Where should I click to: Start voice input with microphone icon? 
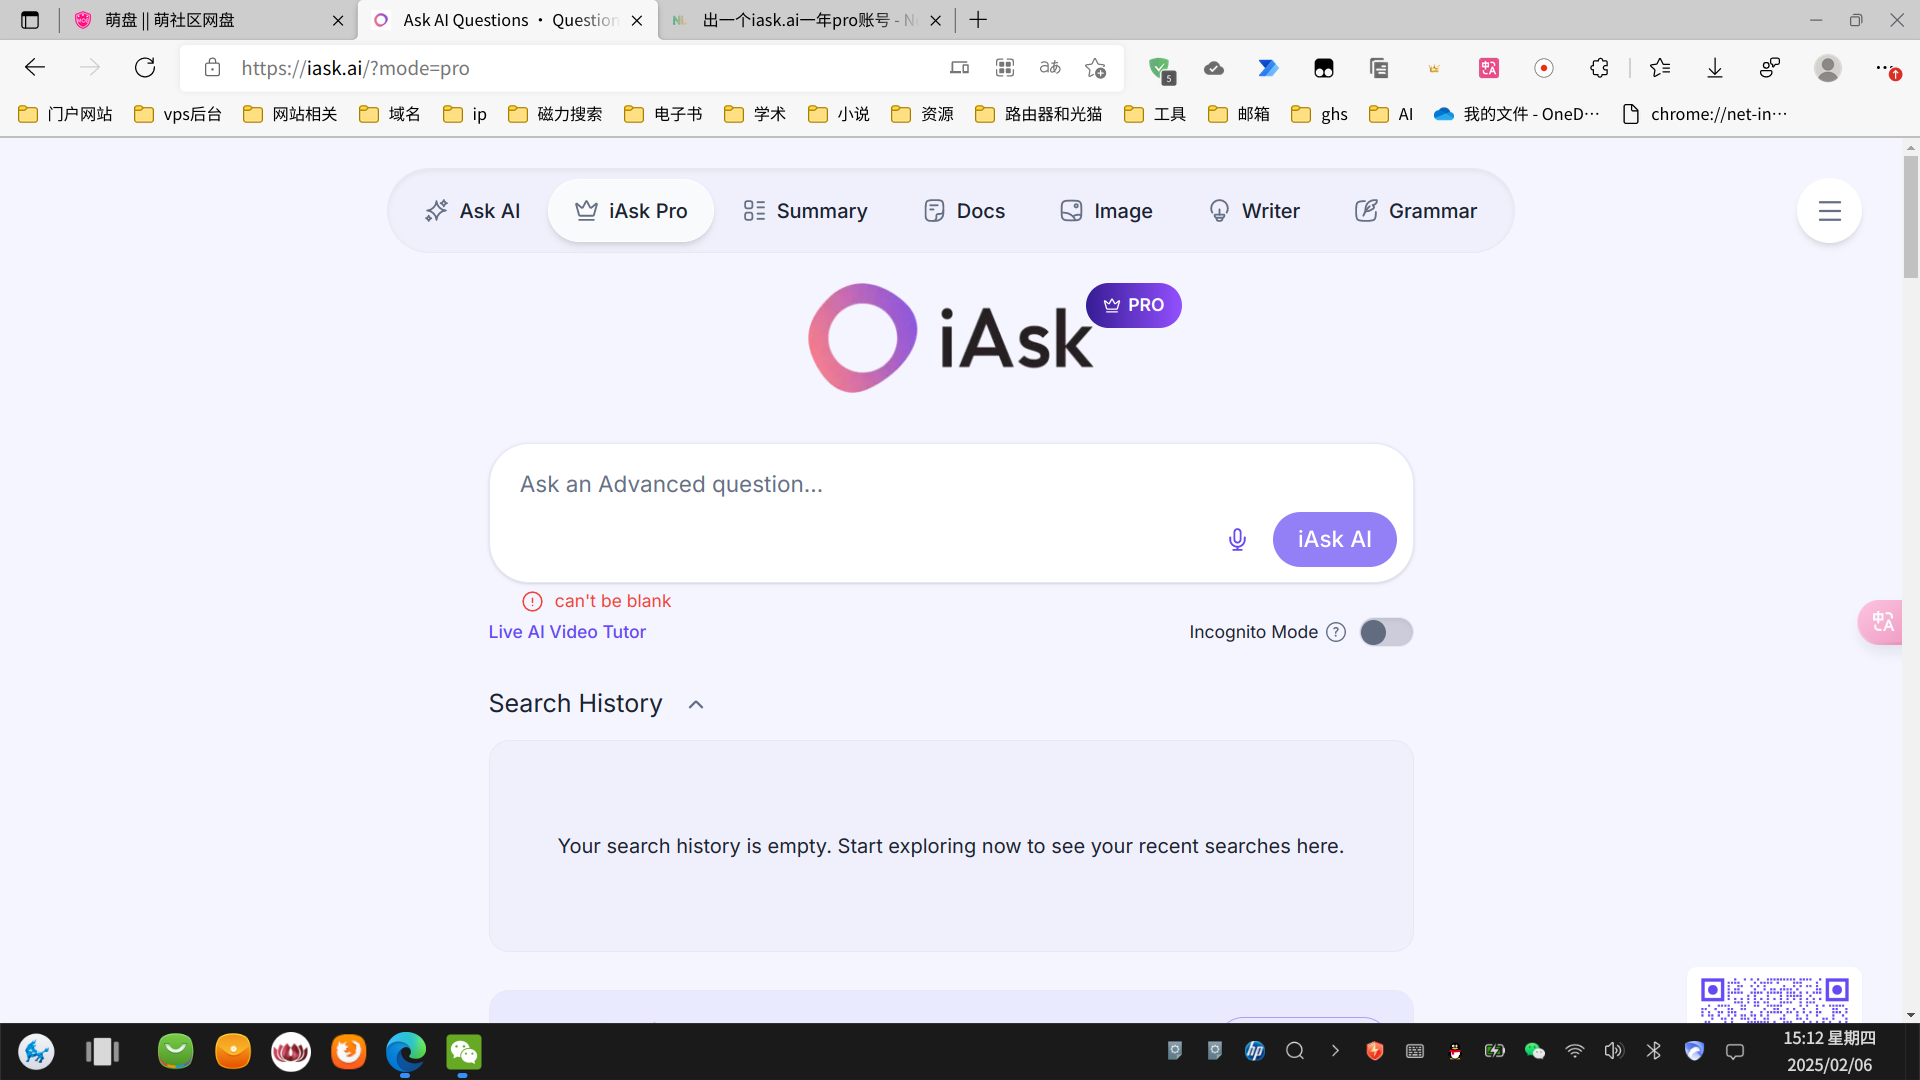[x=1237, y=540]
